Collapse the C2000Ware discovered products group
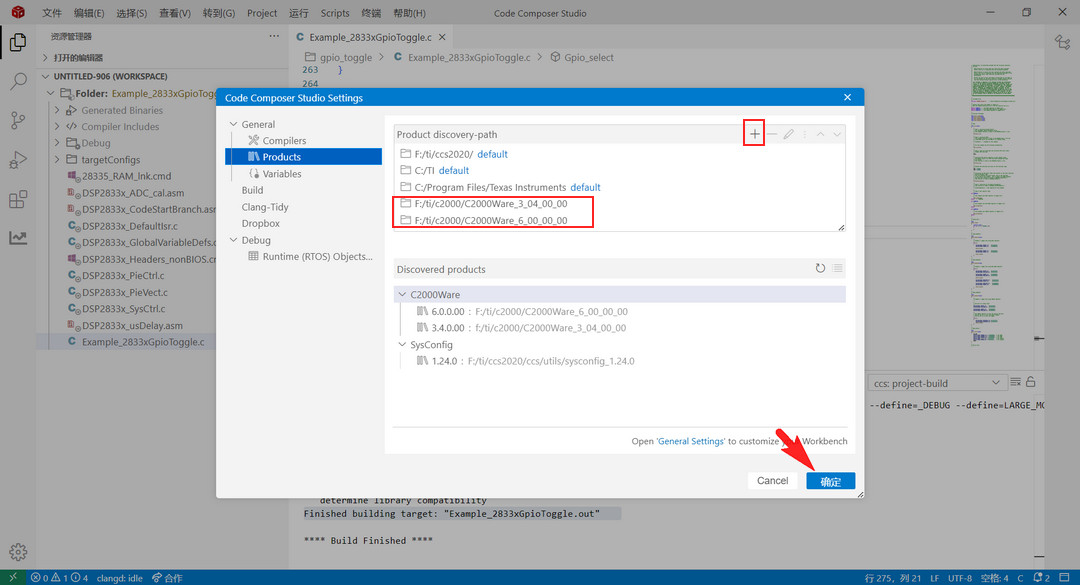 402,295
